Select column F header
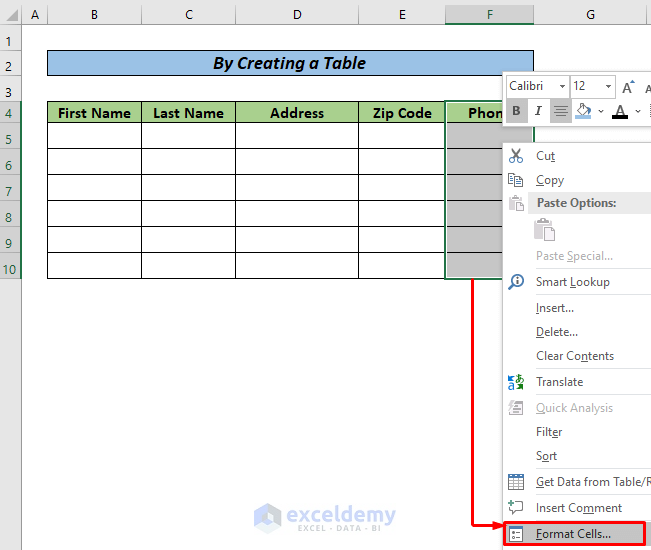651x550 pixels. click(x=489, y=15)
